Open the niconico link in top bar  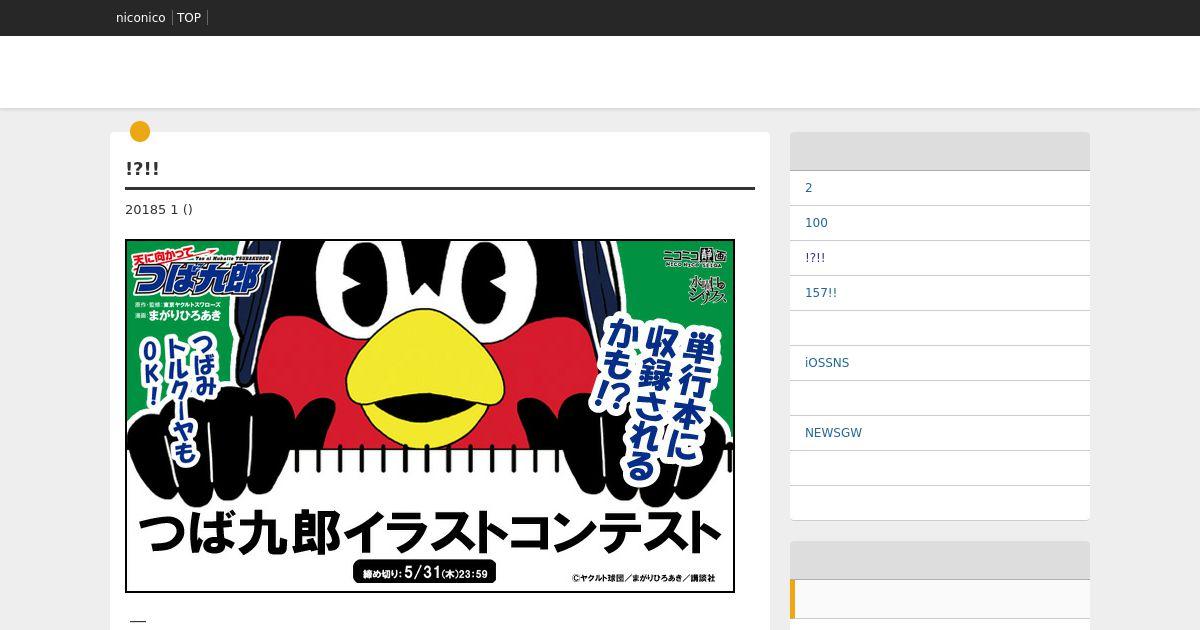pyautogui.click(x=141, y=18)
